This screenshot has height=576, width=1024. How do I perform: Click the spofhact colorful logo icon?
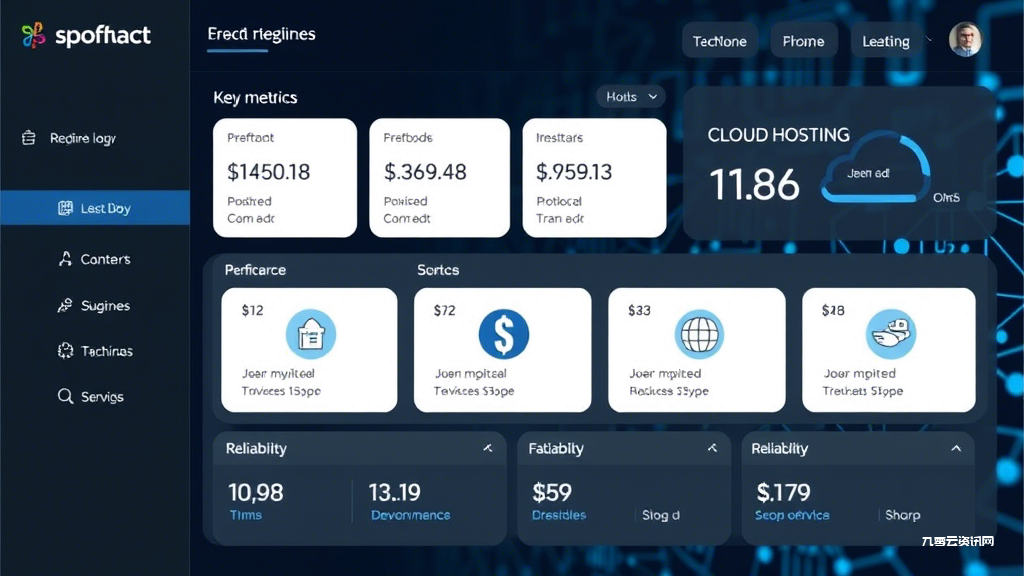tap(33, 35)
